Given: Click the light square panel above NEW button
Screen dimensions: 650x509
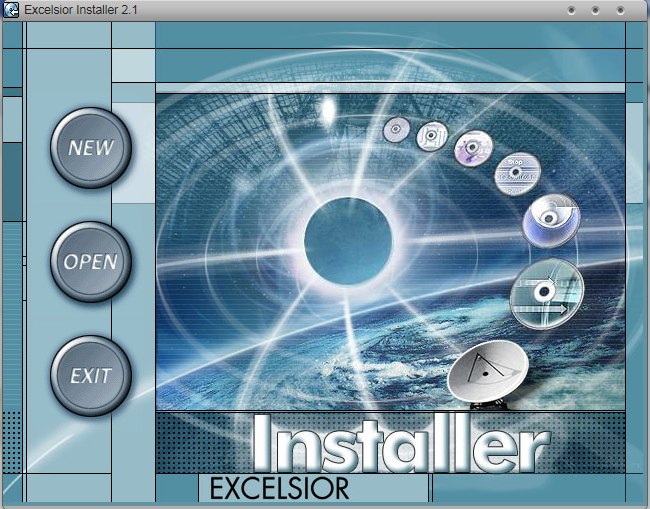Looking at the screenshot, I should (x=133, y=66).
